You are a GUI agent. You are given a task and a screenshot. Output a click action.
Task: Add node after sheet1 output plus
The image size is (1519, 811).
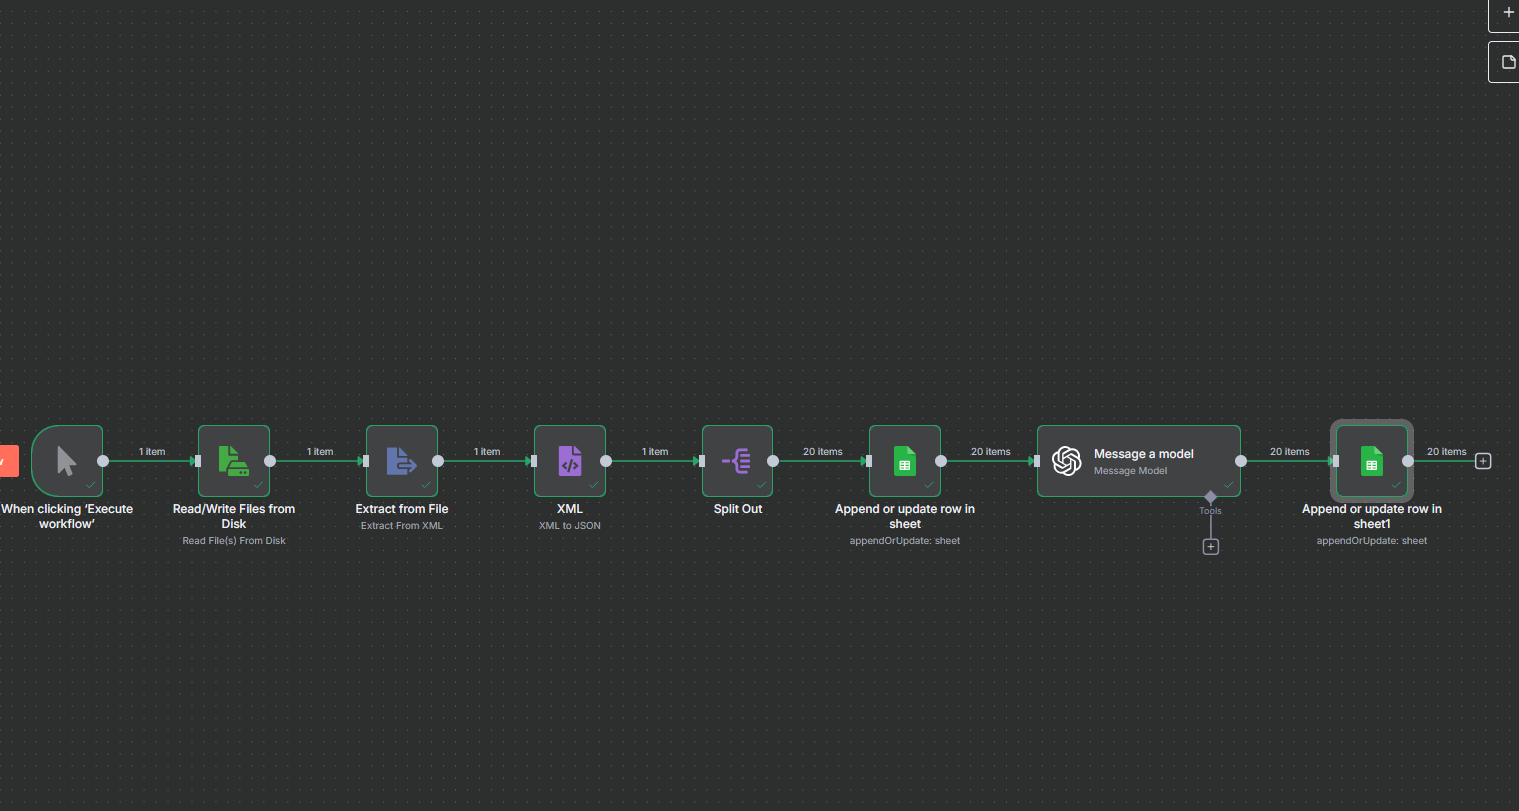[1483, 461]
